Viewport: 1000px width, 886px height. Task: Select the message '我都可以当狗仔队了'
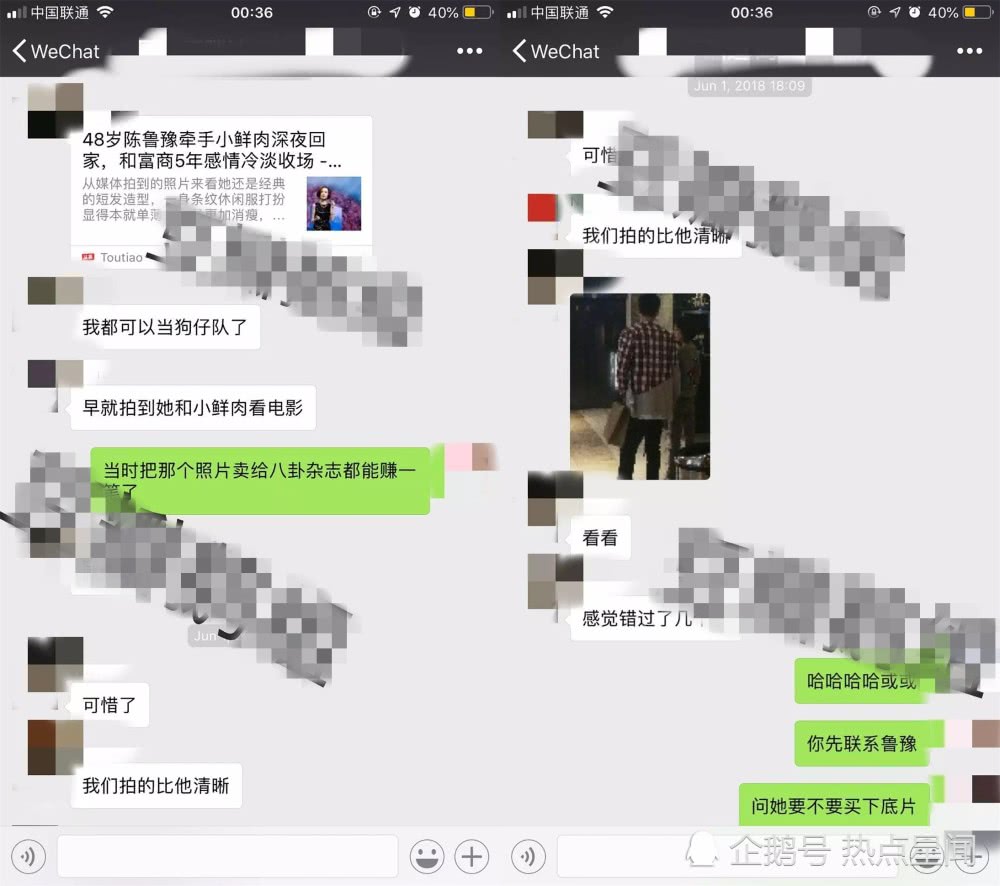tap(165, 327)
